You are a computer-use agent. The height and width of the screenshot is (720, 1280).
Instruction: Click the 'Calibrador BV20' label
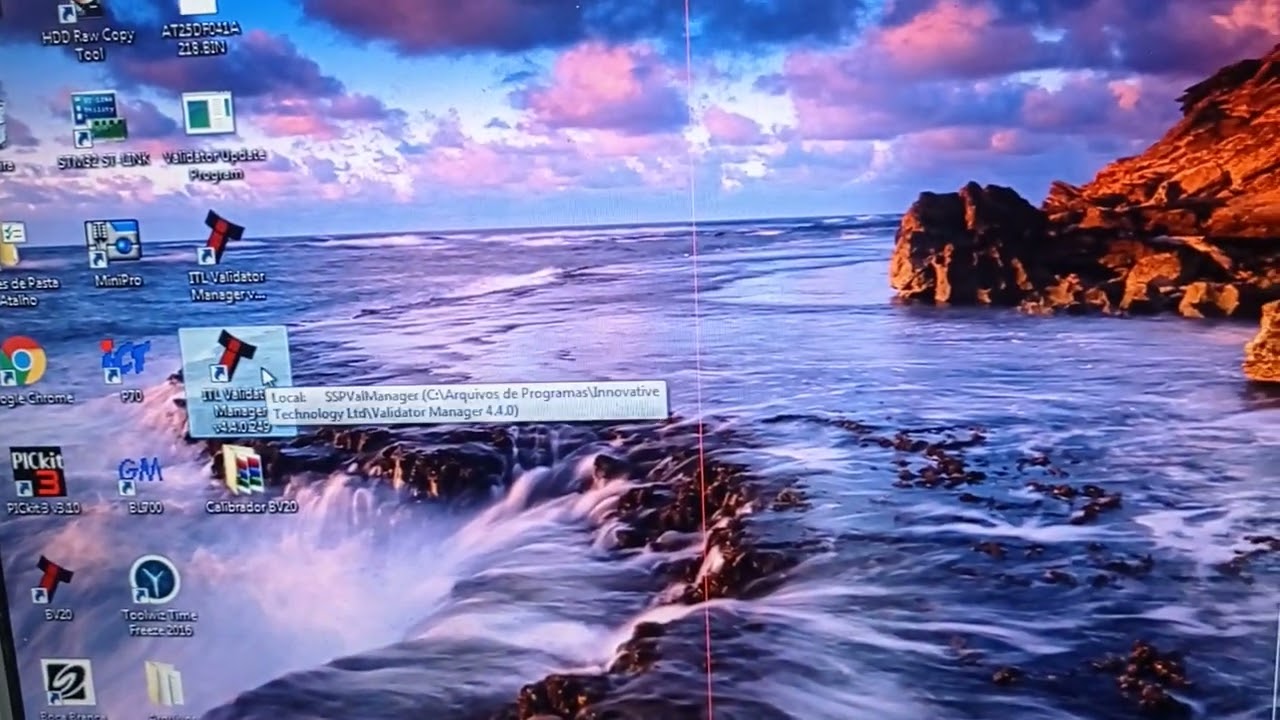point(251,507)
